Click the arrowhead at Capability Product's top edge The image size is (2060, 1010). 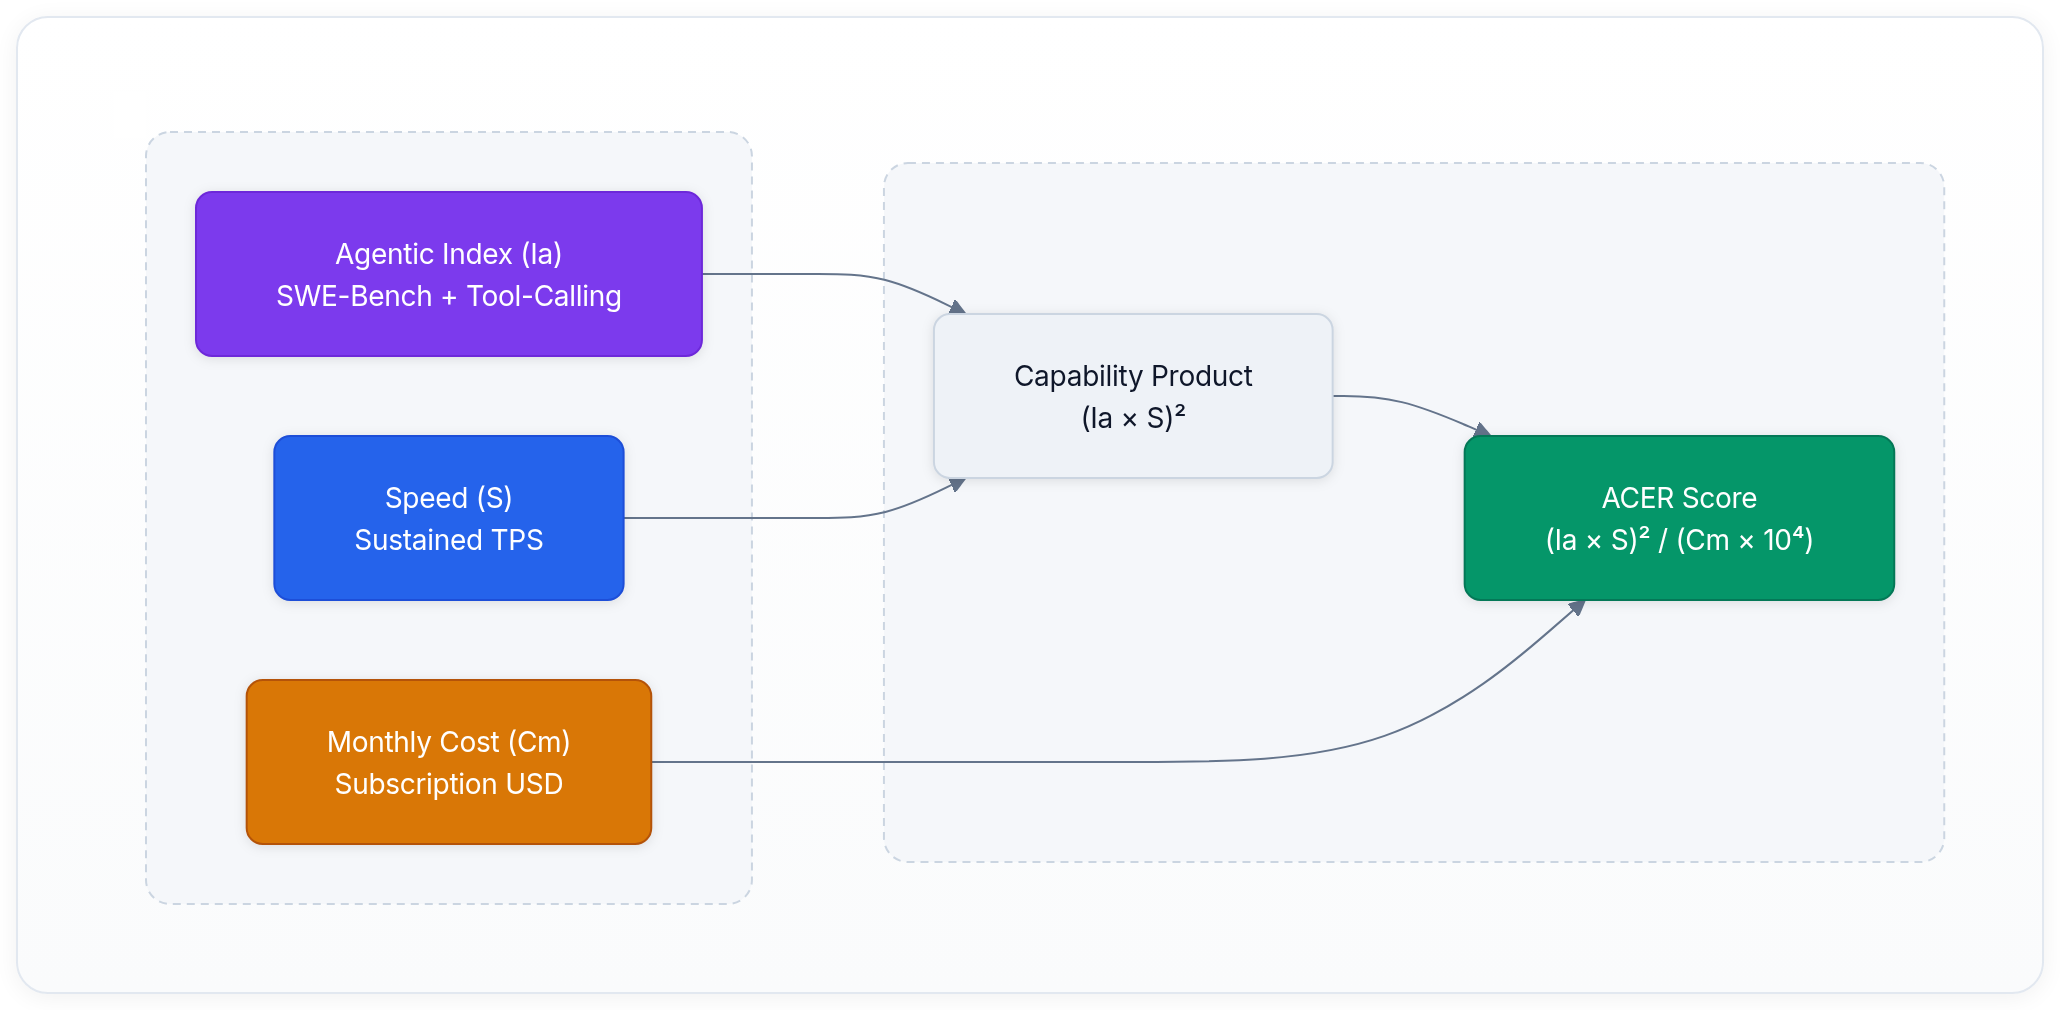(x=957, y=307)
